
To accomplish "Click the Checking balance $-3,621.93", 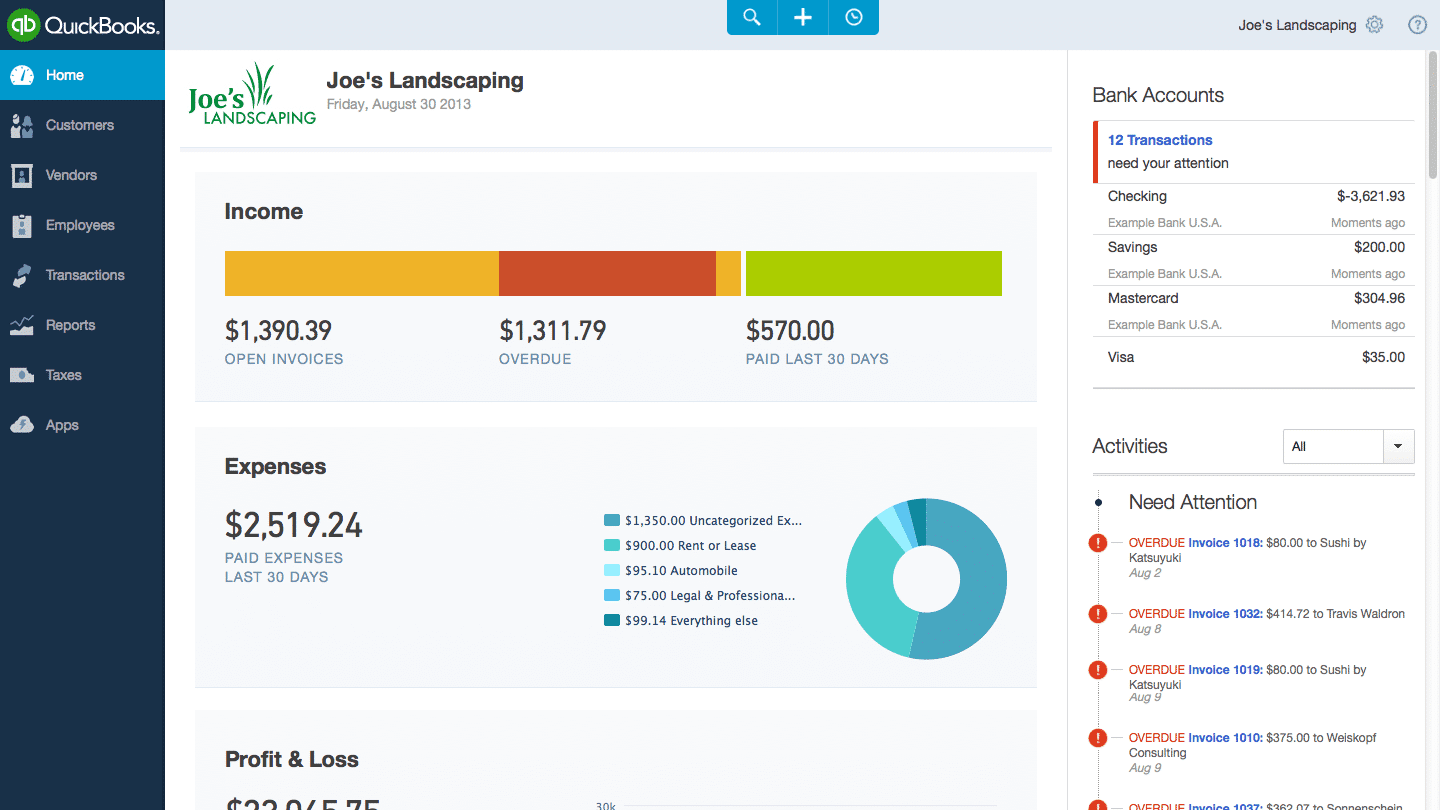I will coord(1371,197).
